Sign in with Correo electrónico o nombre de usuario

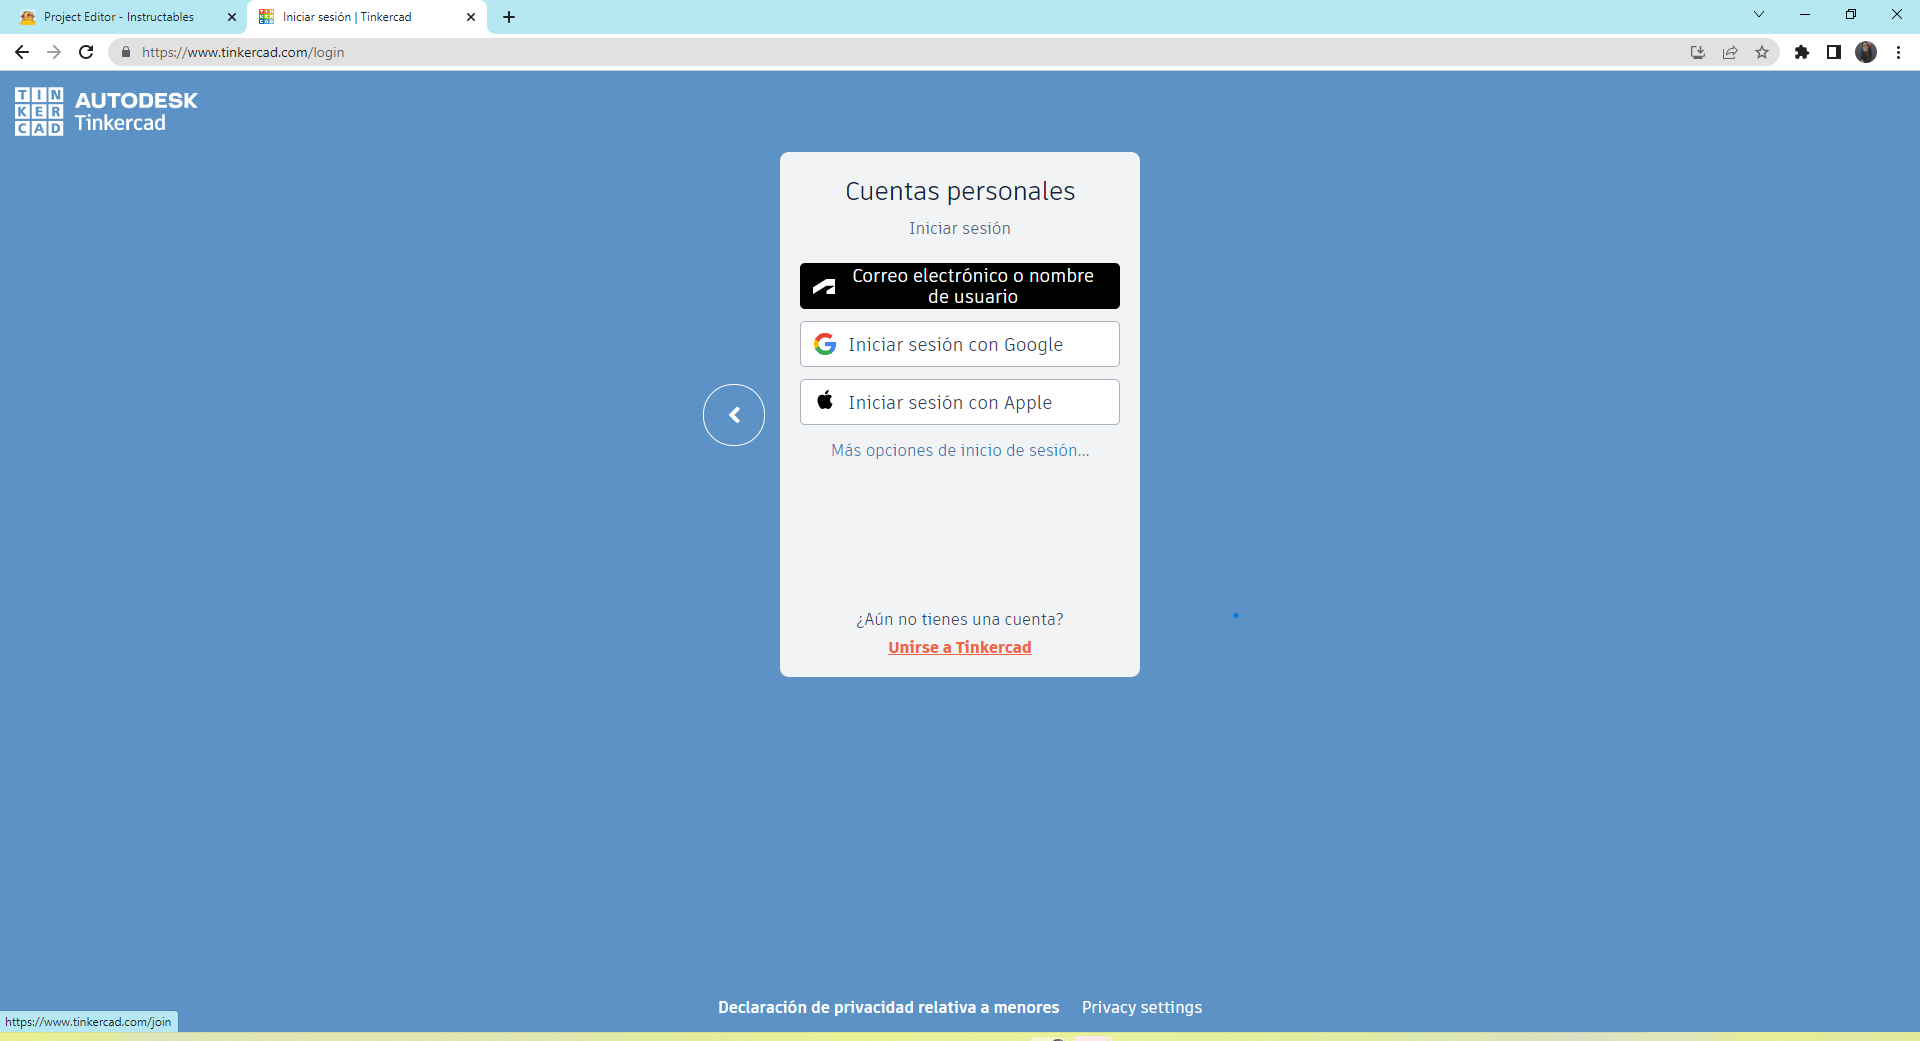point(960,286)
